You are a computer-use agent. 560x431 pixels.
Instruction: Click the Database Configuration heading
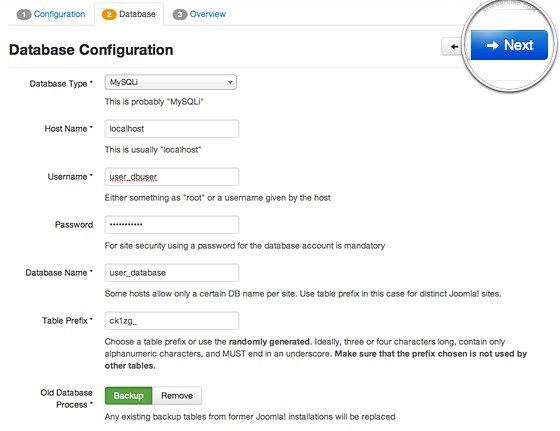[91, 50]
